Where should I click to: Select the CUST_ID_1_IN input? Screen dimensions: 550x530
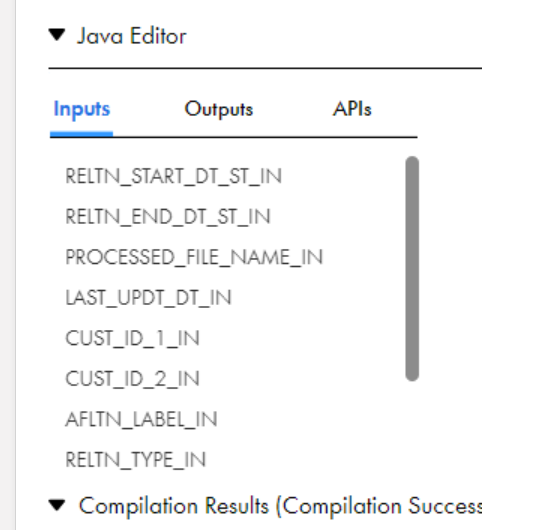[132, 338]
